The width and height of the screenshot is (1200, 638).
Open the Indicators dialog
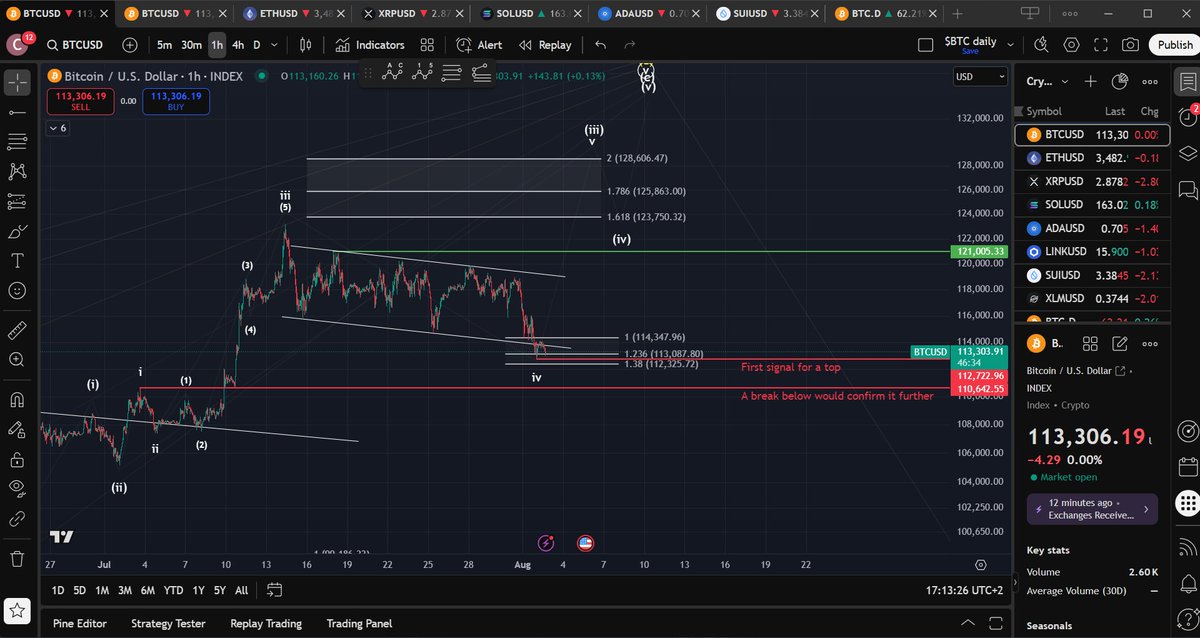pos(369,45)
